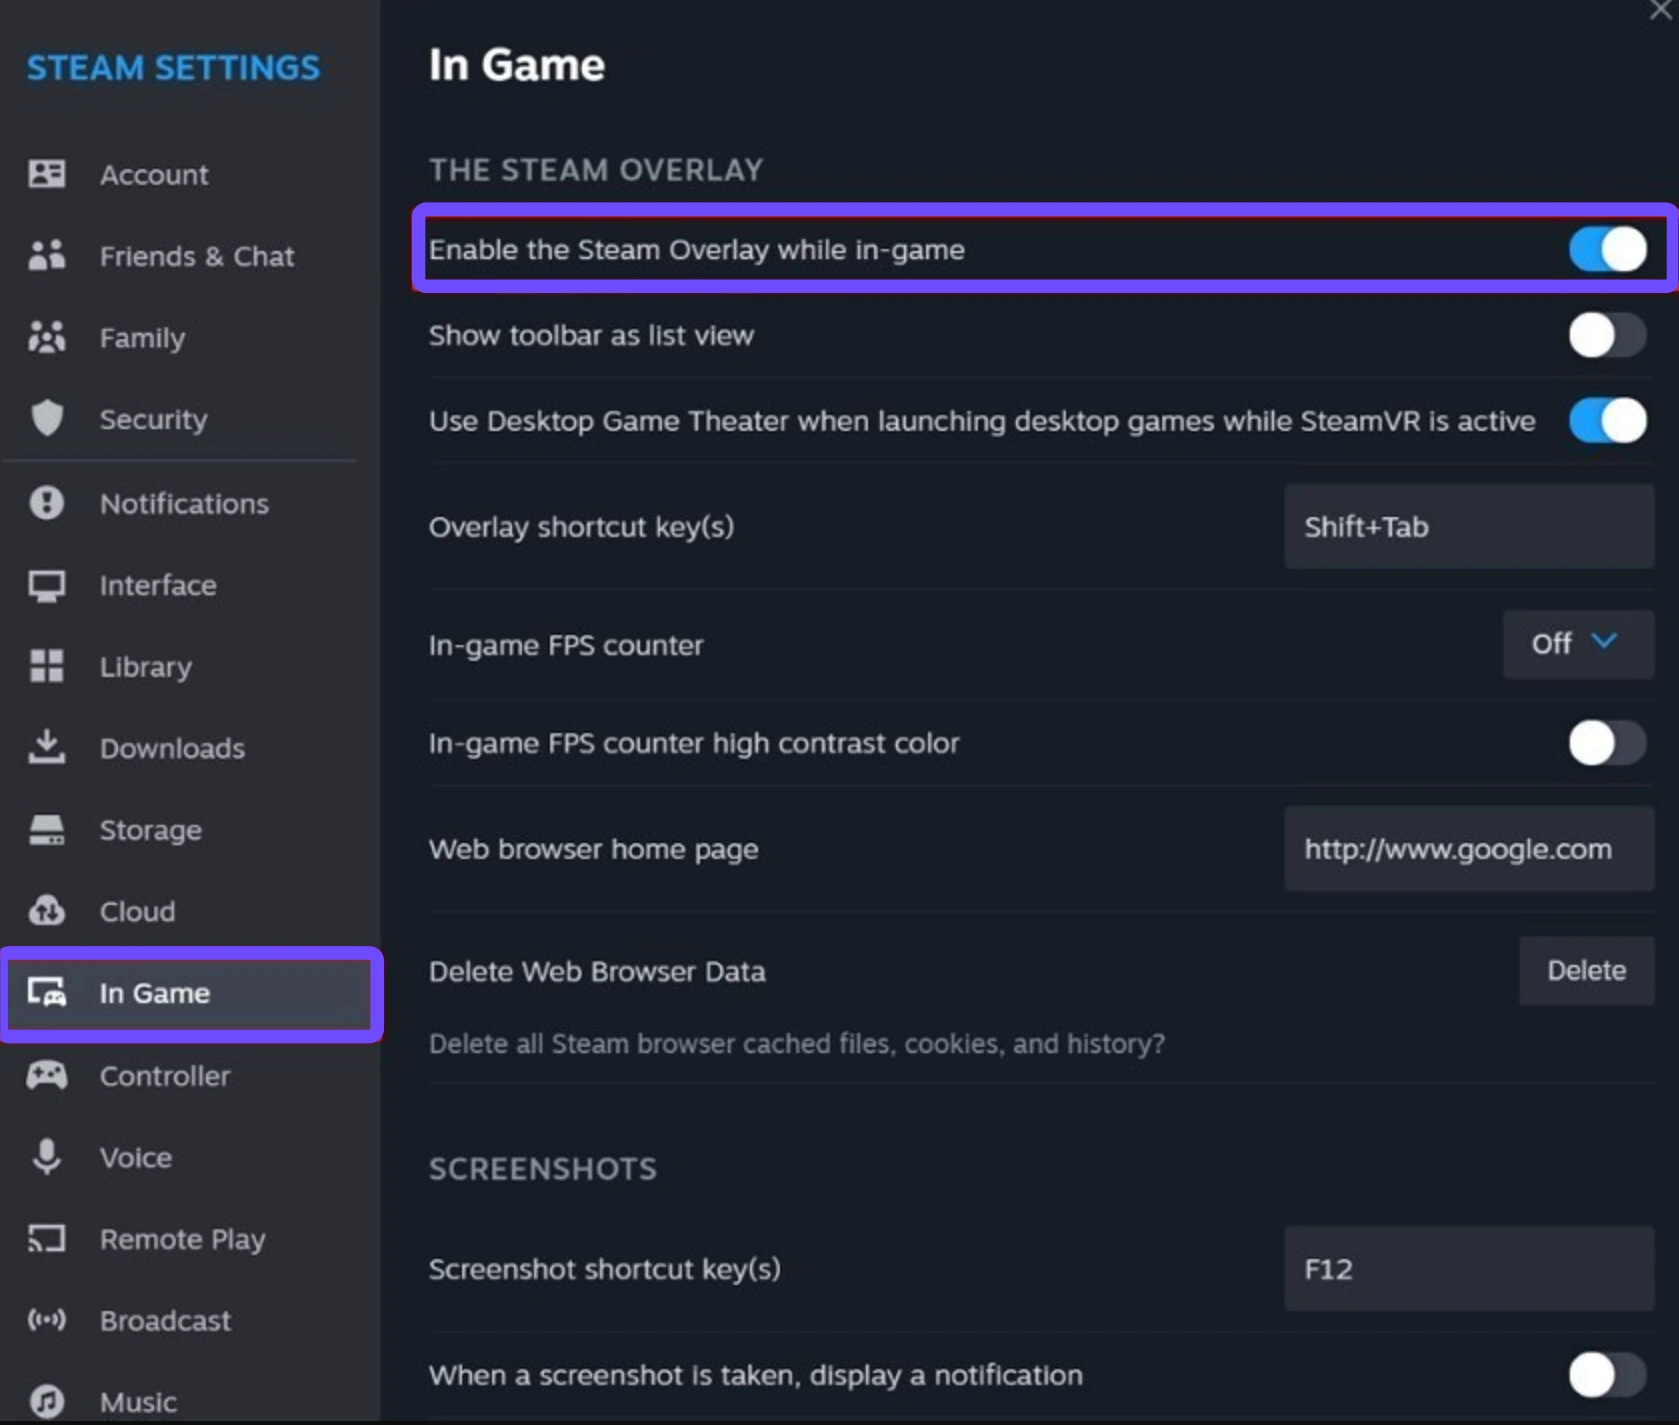This screenshot has height=1425, width=1679.
Task: Toggle screenshot taken notification switch
Action: tap(1607, 1375)
